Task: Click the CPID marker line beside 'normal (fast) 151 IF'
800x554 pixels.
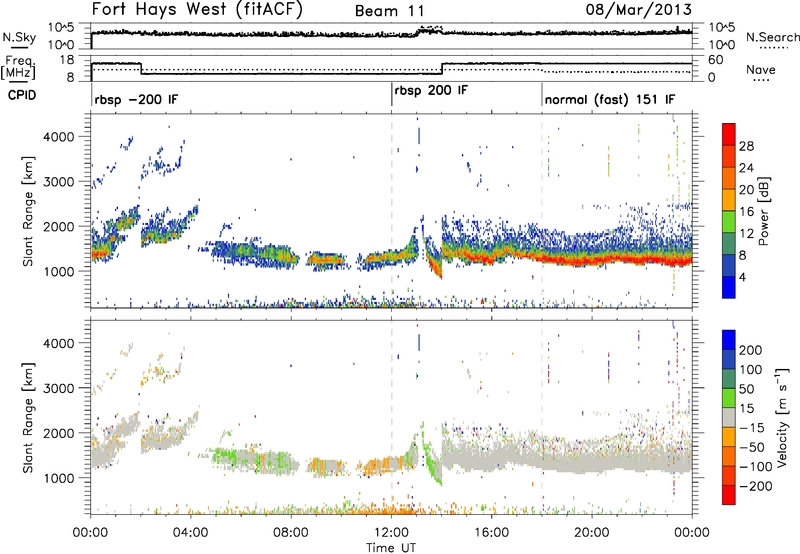Action: tap(542, 93)
